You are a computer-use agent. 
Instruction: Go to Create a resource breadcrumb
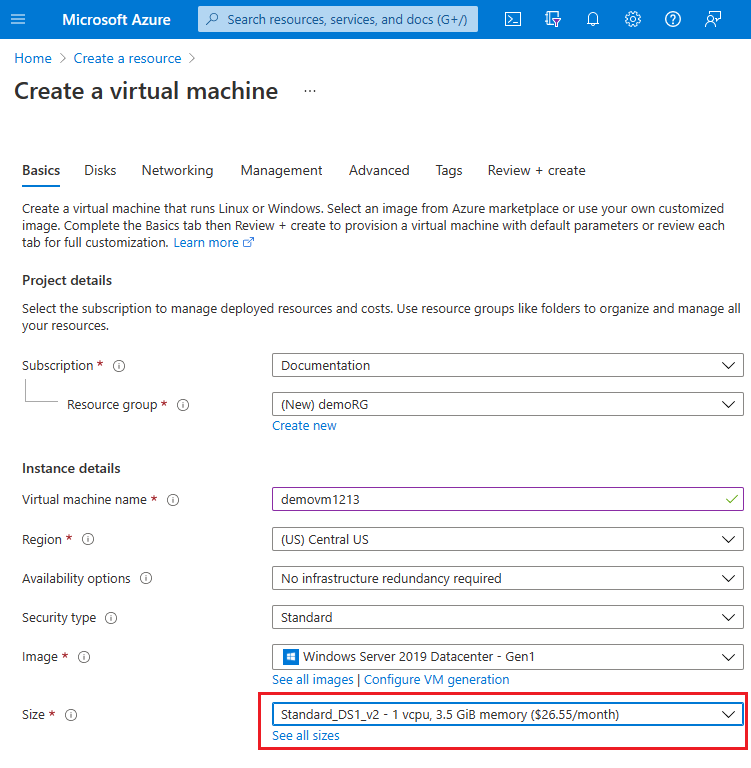coord(127,58)
